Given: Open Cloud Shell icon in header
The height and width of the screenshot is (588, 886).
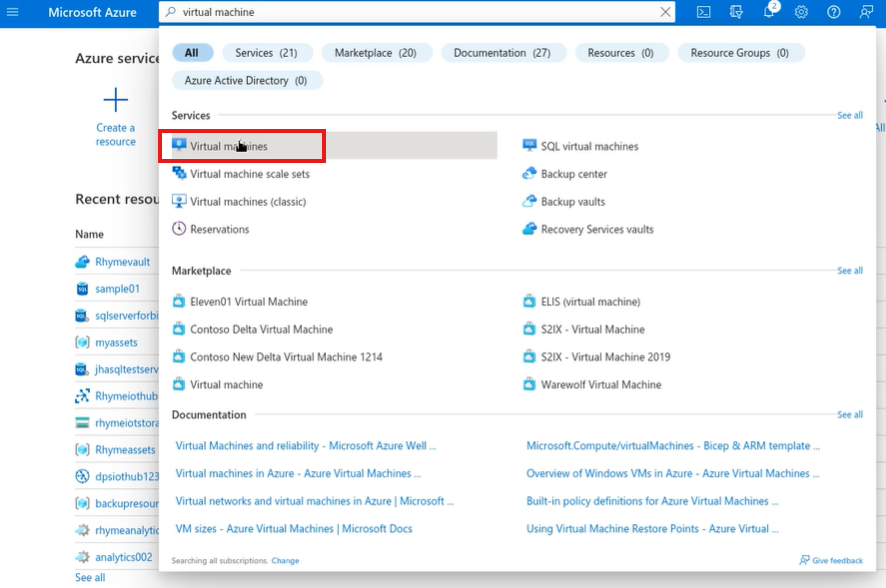Looking at the screenshot, I should coord(703,12).
